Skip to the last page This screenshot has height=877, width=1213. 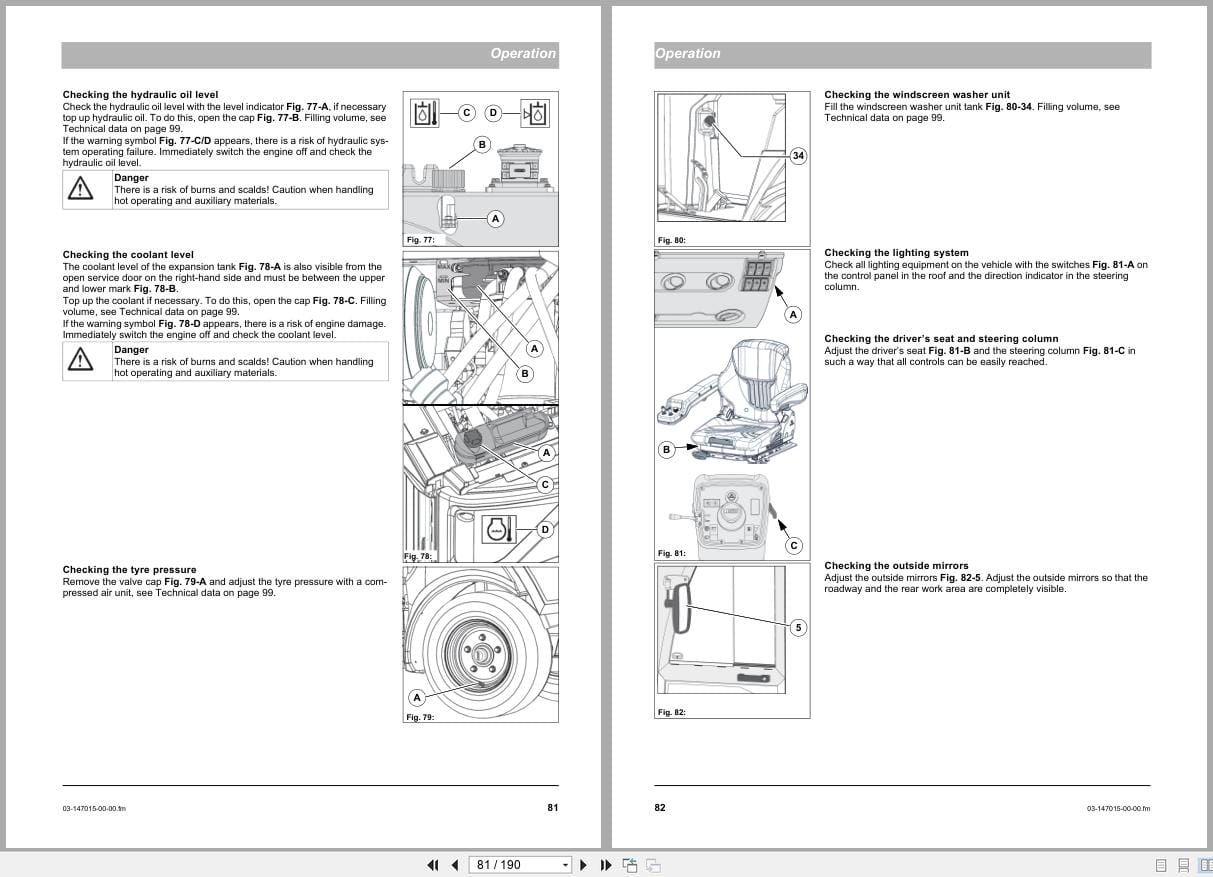[x=606, y=864]
